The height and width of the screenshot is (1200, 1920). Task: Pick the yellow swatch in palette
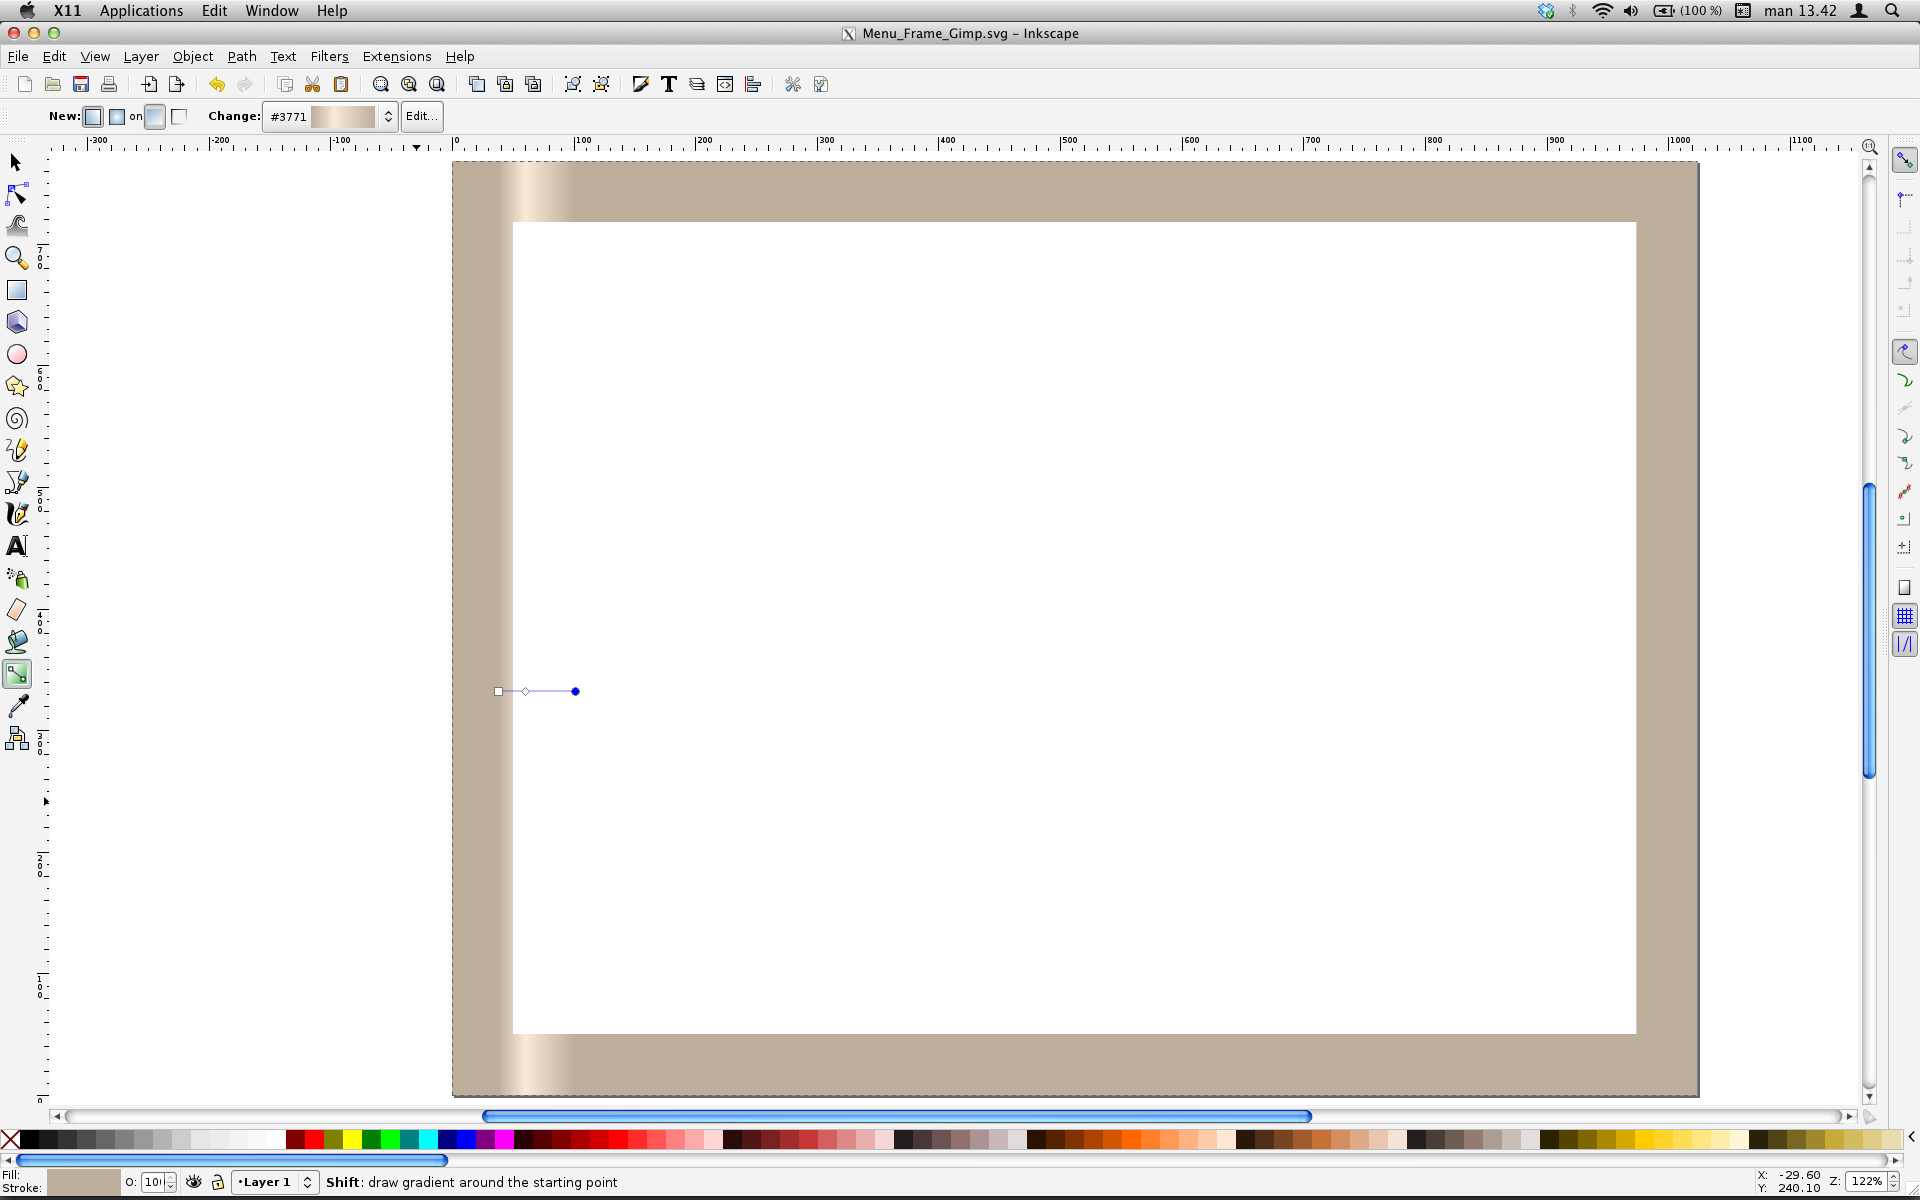coord(352,1139)
